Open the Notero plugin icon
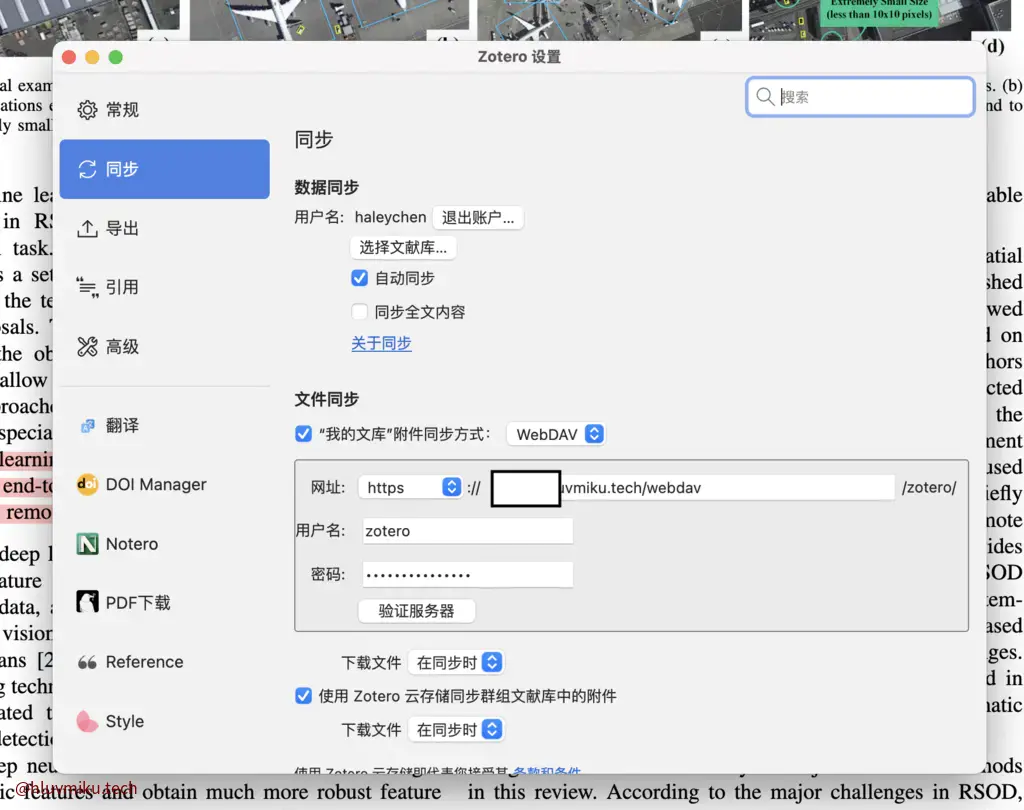 [88, 543]
